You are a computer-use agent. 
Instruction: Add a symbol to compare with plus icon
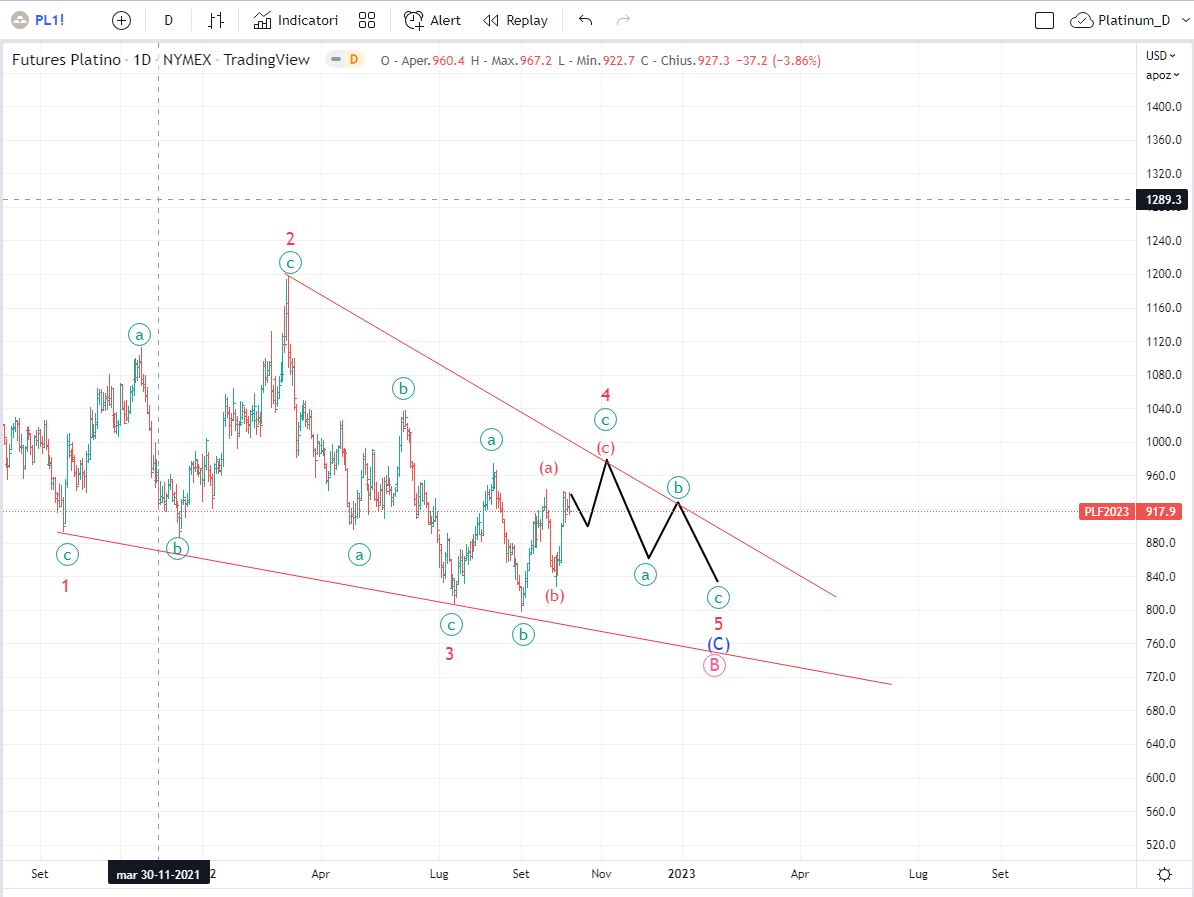121,21
